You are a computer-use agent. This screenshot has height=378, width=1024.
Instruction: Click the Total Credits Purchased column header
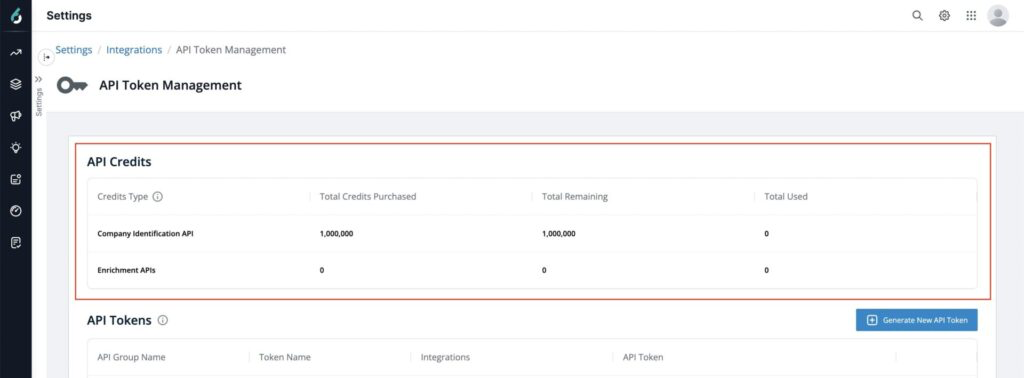(x=368, y=197)
